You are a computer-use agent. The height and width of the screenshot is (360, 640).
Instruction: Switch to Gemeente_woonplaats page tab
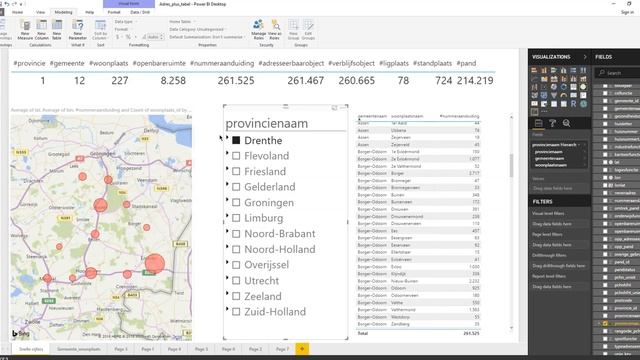79,349
